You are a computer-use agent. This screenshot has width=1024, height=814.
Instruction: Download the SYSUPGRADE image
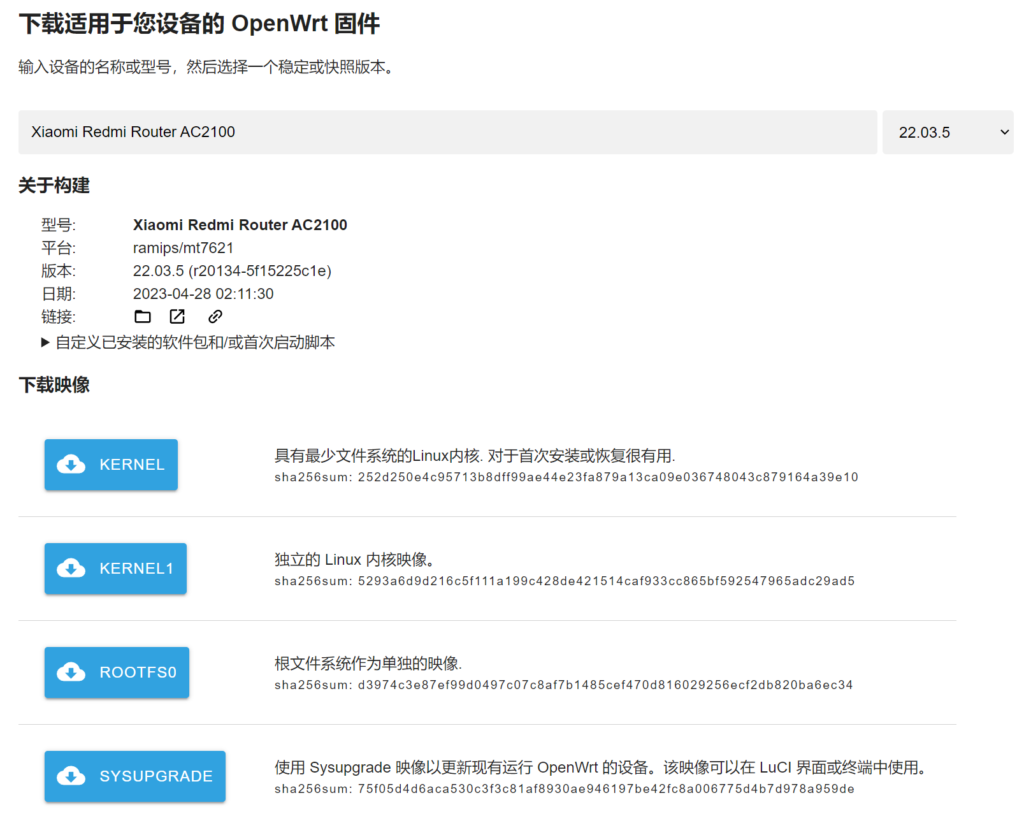(x=135, y=776)
